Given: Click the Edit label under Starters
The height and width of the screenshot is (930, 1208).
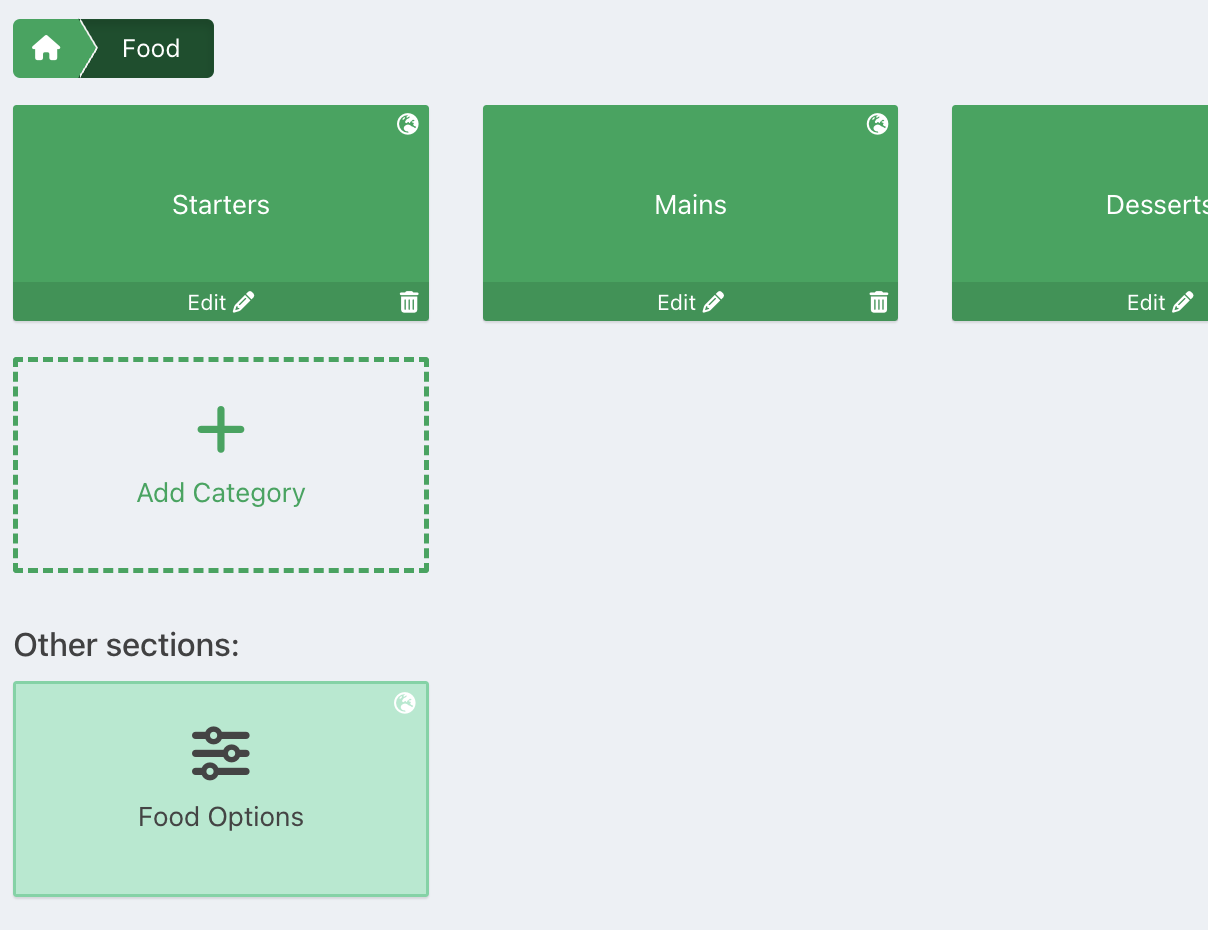Looking at the screenshot, I should click(x=207, y=302).
